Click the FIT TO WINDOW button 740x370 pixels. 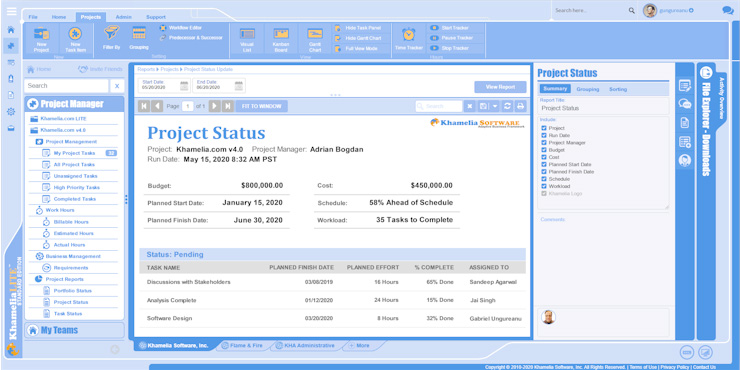tap(261, 106)
